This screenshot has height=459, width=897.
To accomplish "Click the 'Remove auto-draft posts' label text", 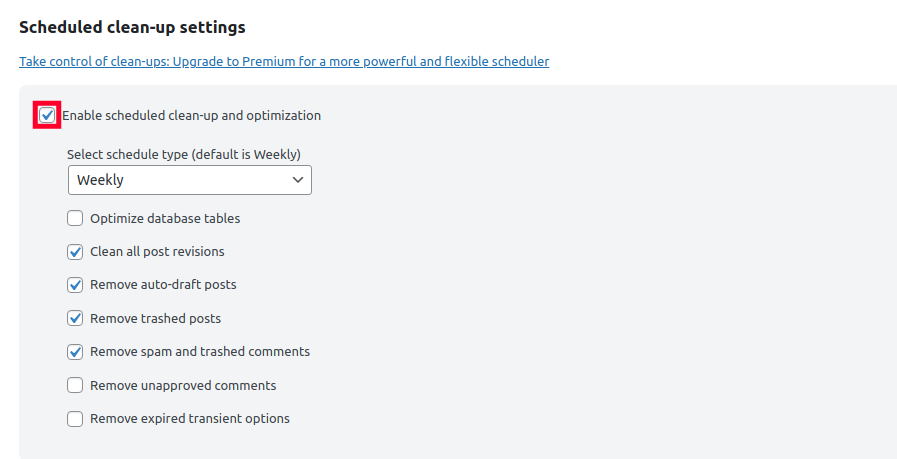I will pos(163,285).
